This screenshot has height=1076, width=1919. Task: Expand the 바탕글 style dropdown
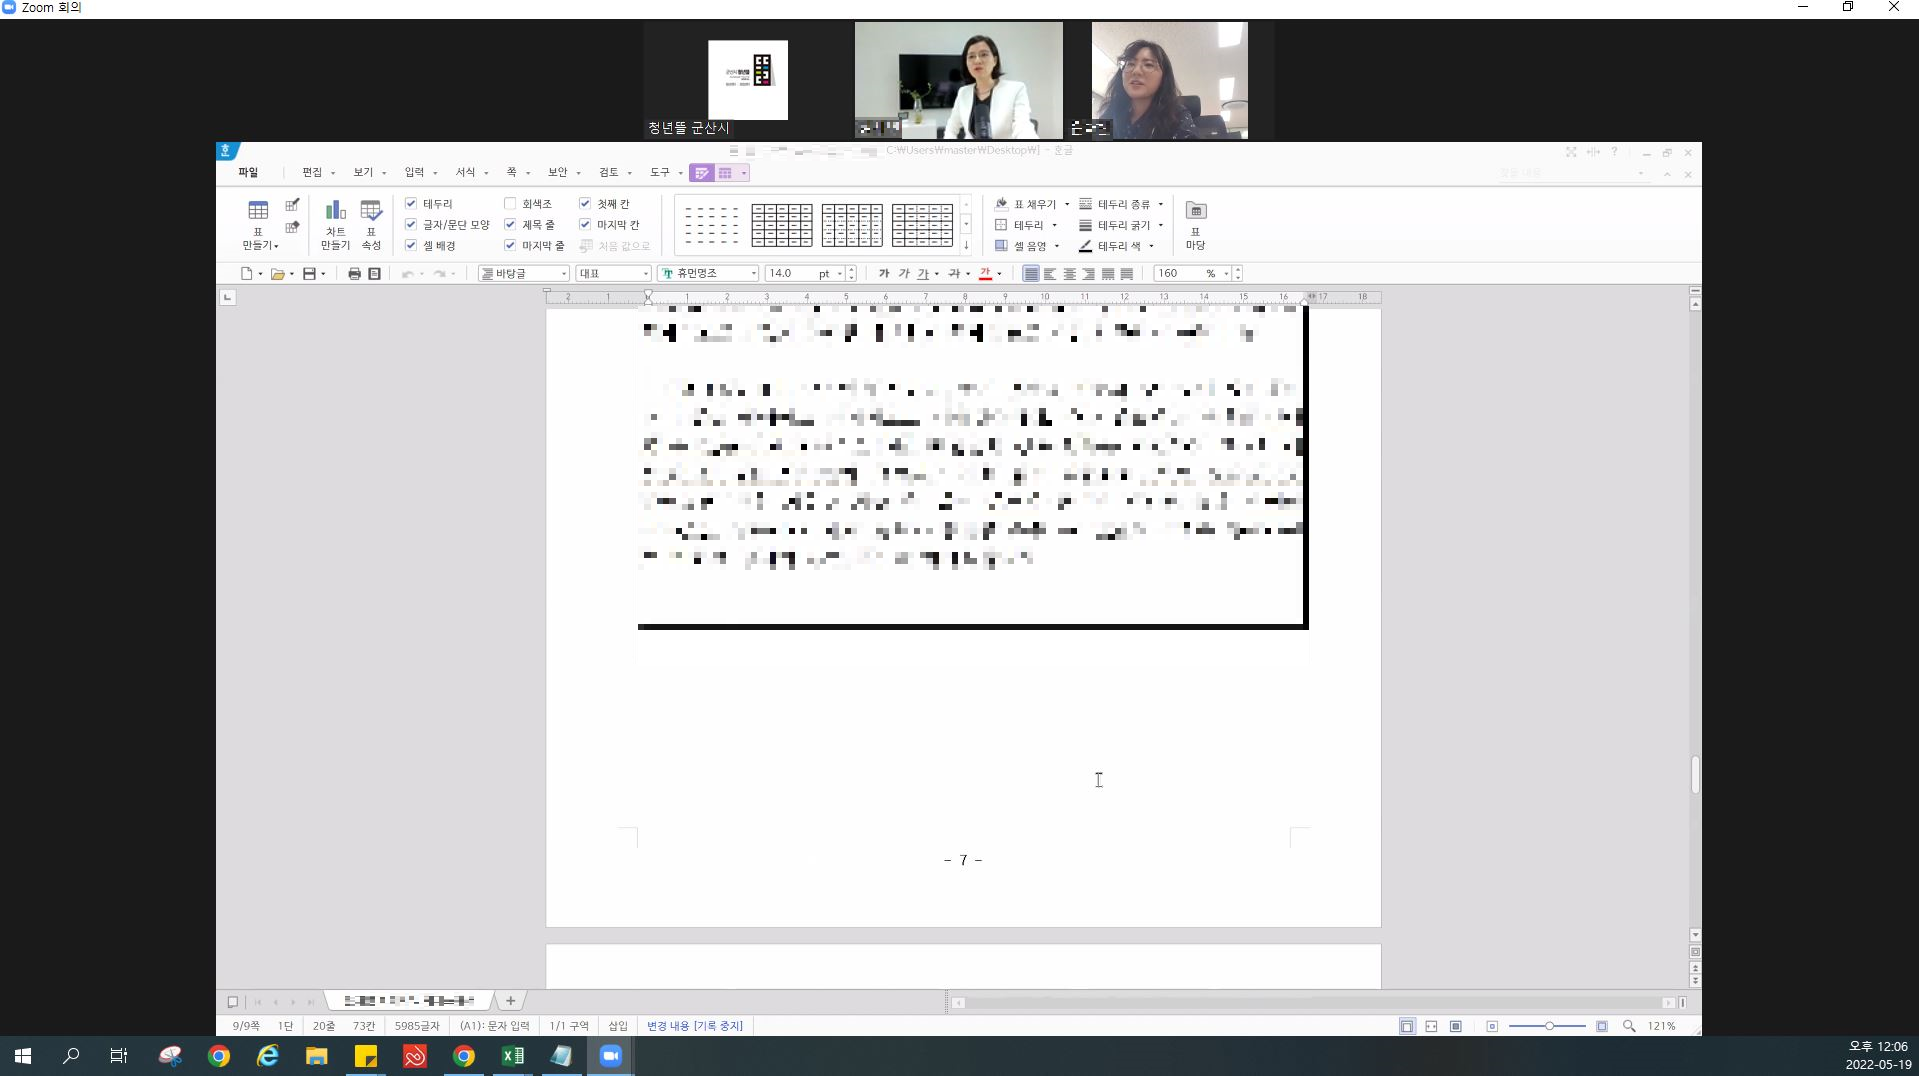(564, 274)
